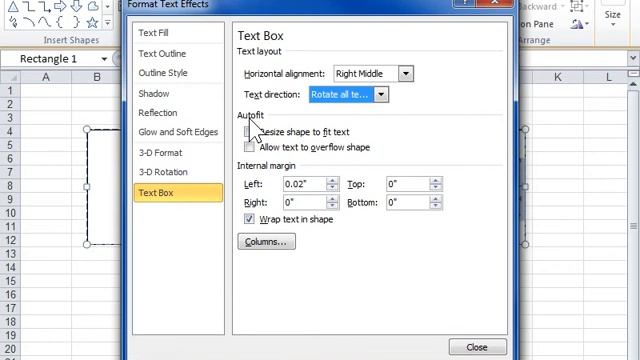Pick the curve line shape
This screenshot has width=640, height=360.
click(x=44, y=22)
